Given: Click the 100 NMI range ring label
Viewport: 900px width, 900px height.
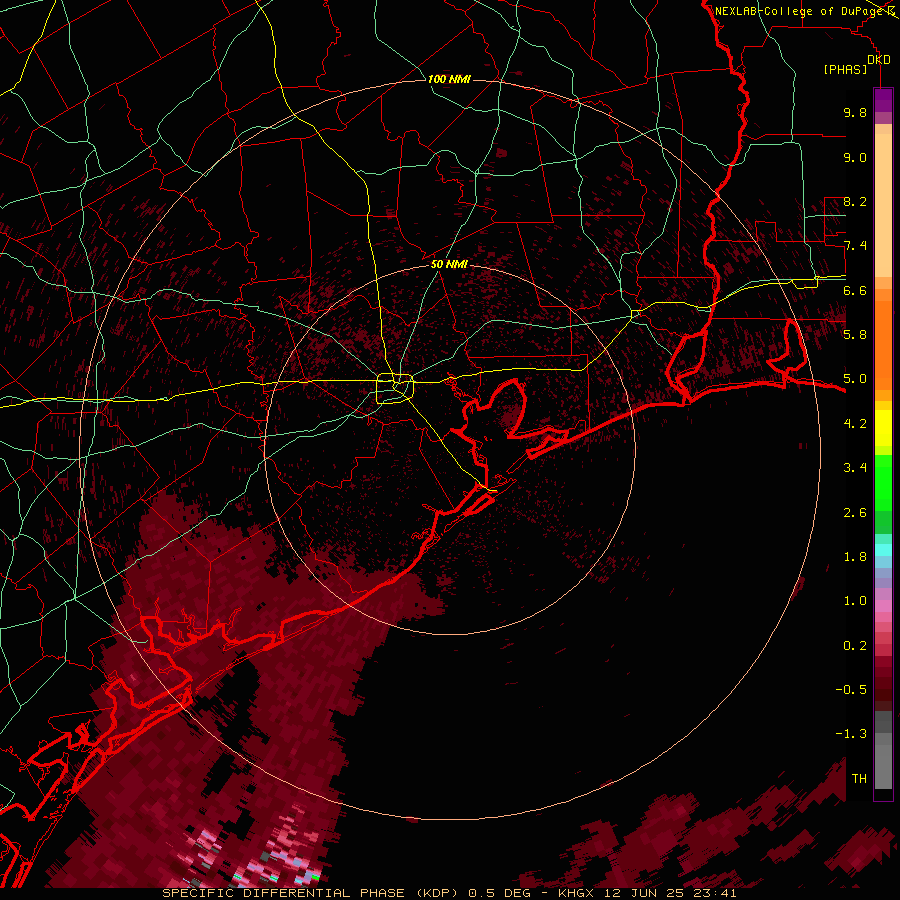Looking at the screenshot, I should click(x=449, y=79).
